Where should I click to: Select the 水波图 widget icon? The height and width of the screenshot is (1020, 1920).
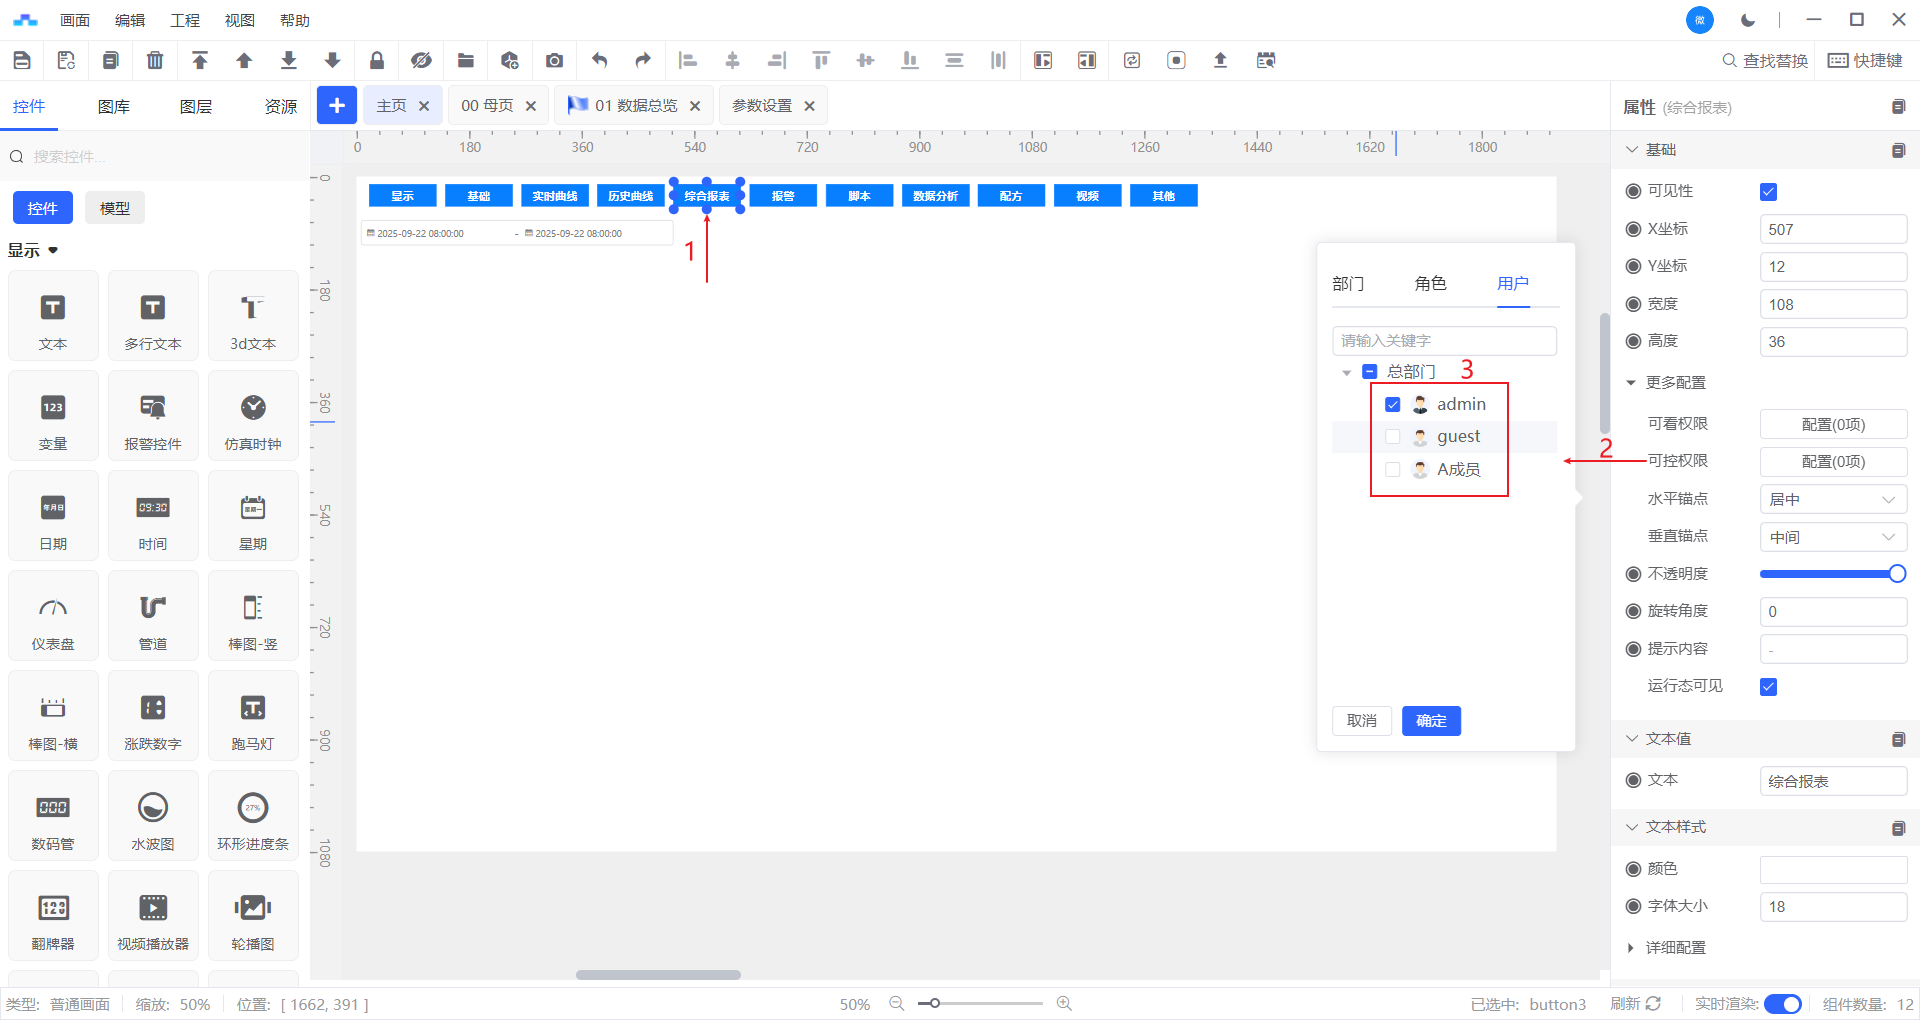(x=153, y=816)
